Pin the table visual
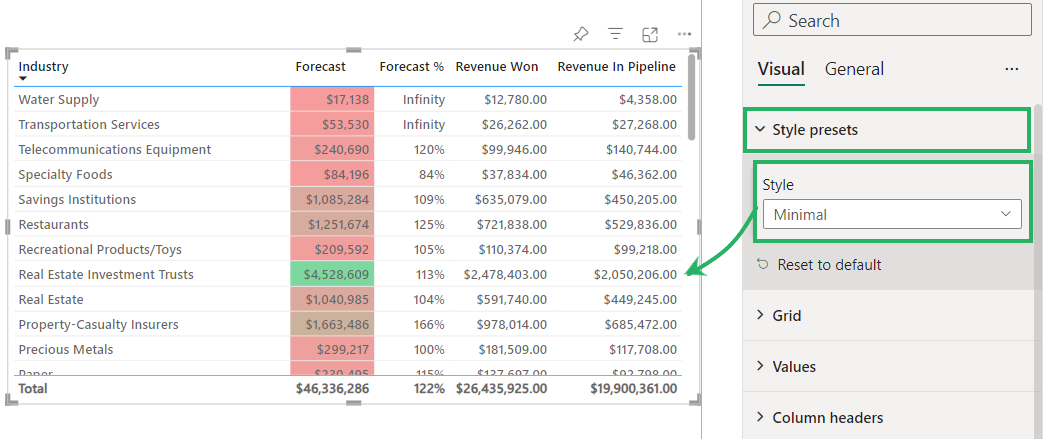The image size is (1043, 439). coord(580,34)
